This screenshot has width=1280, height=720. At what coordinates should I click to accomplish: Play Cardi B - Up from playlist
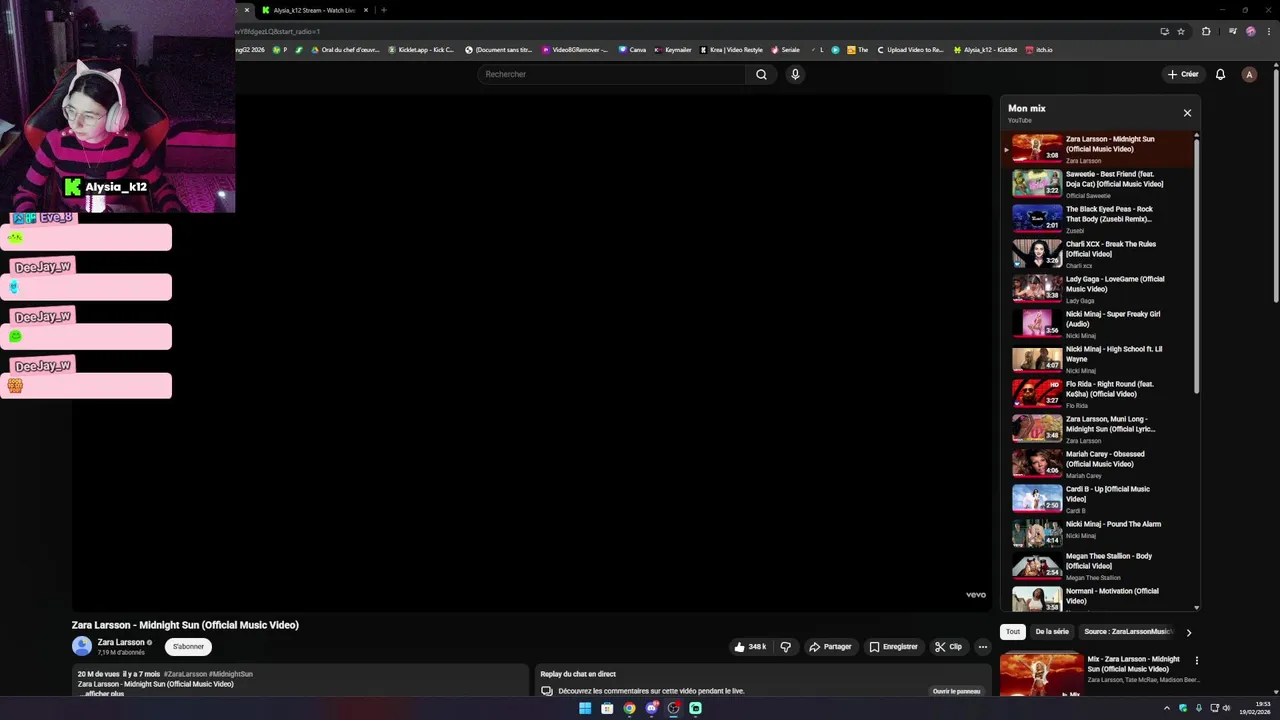click(1100, 499)
